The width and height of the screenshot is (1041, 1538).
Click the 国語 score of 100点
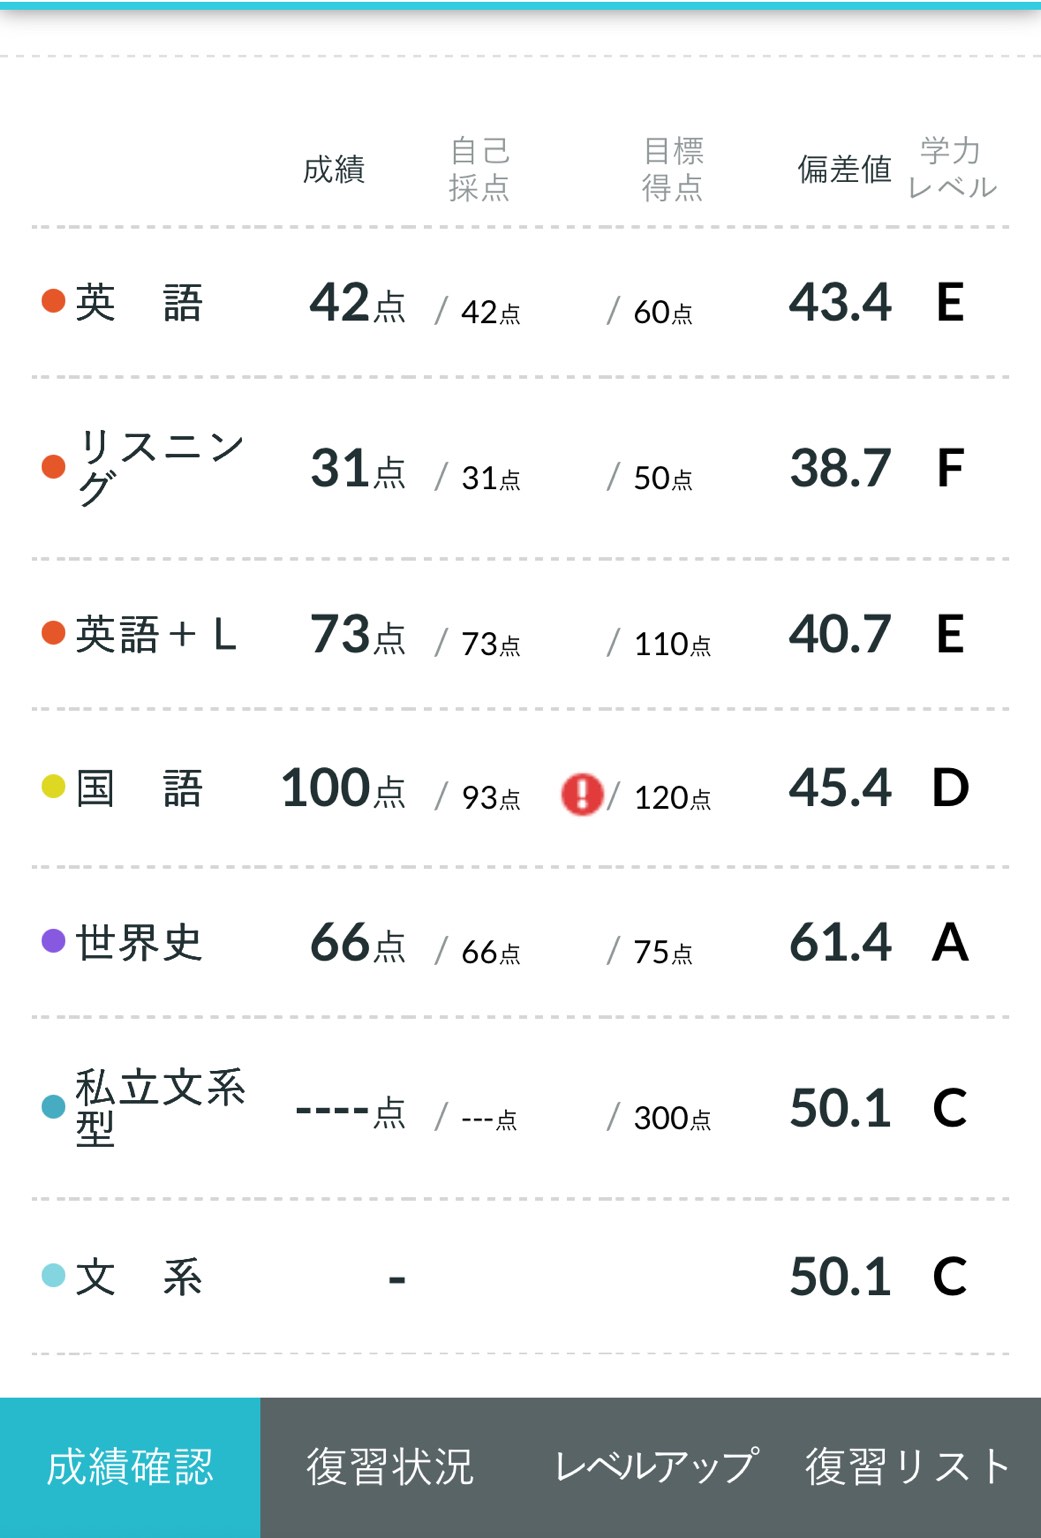tap(343, 788)
